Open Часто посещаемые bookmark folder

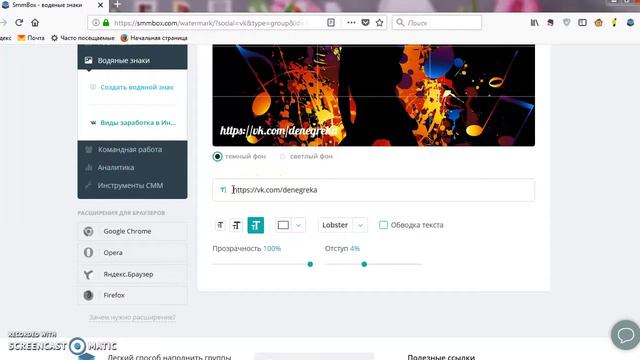pos(83,38)
